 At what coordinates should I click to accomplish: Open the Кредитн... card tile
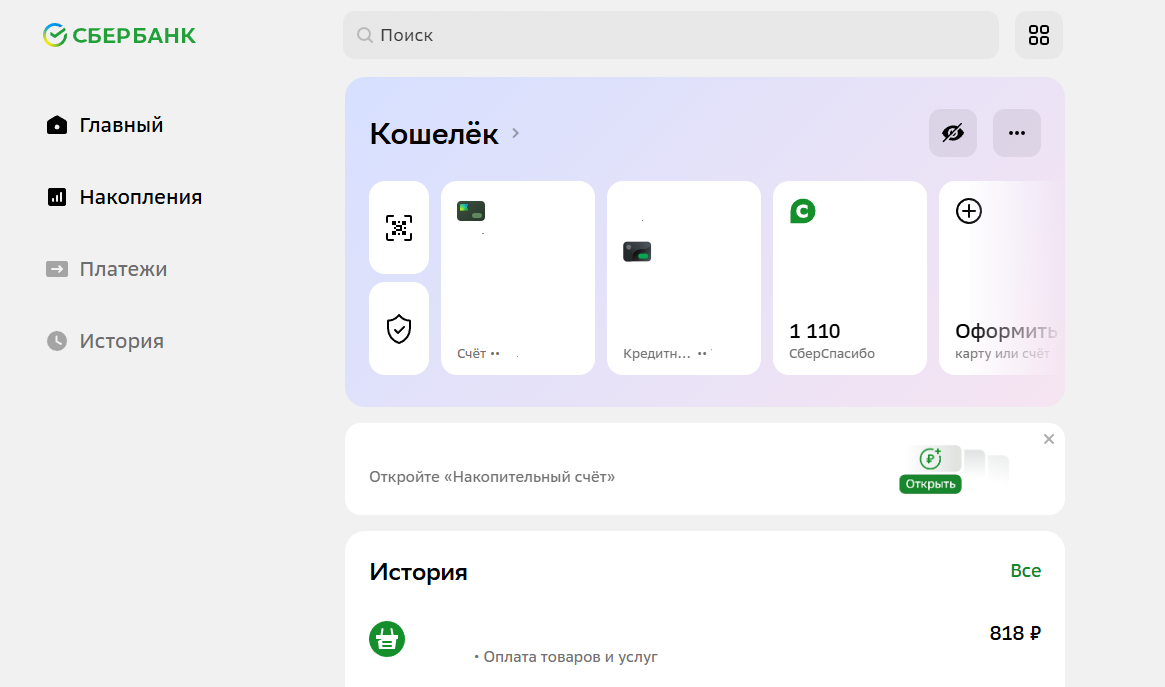click(x=684, y=278)
